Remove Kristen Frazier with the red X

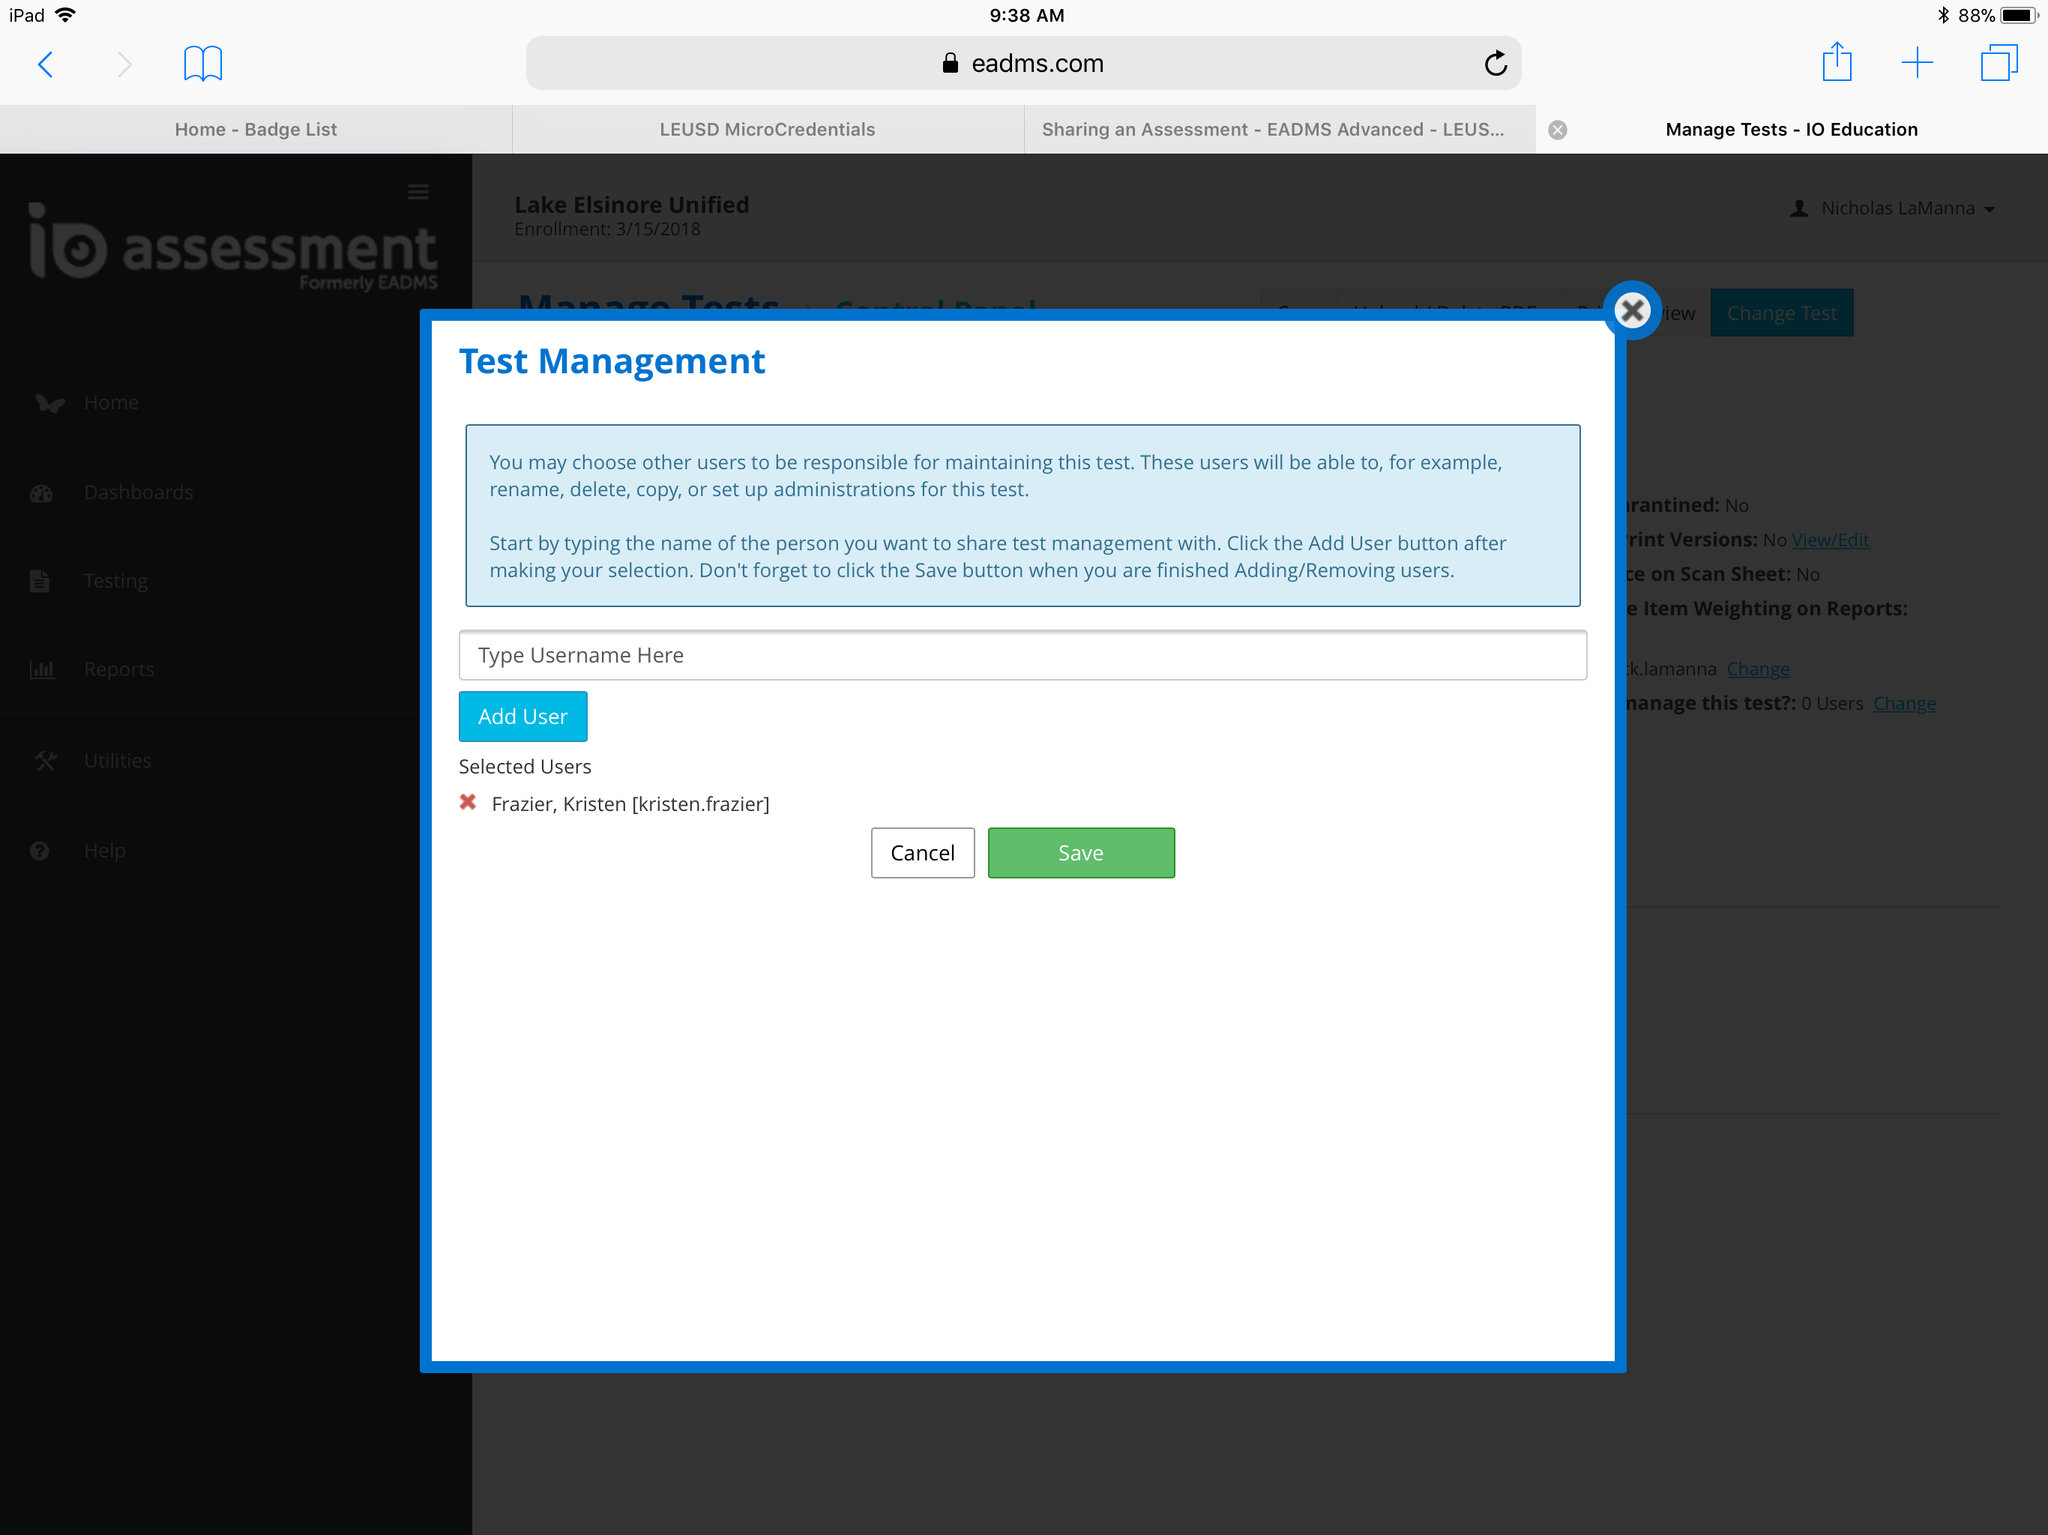click(x=467, y=802)
